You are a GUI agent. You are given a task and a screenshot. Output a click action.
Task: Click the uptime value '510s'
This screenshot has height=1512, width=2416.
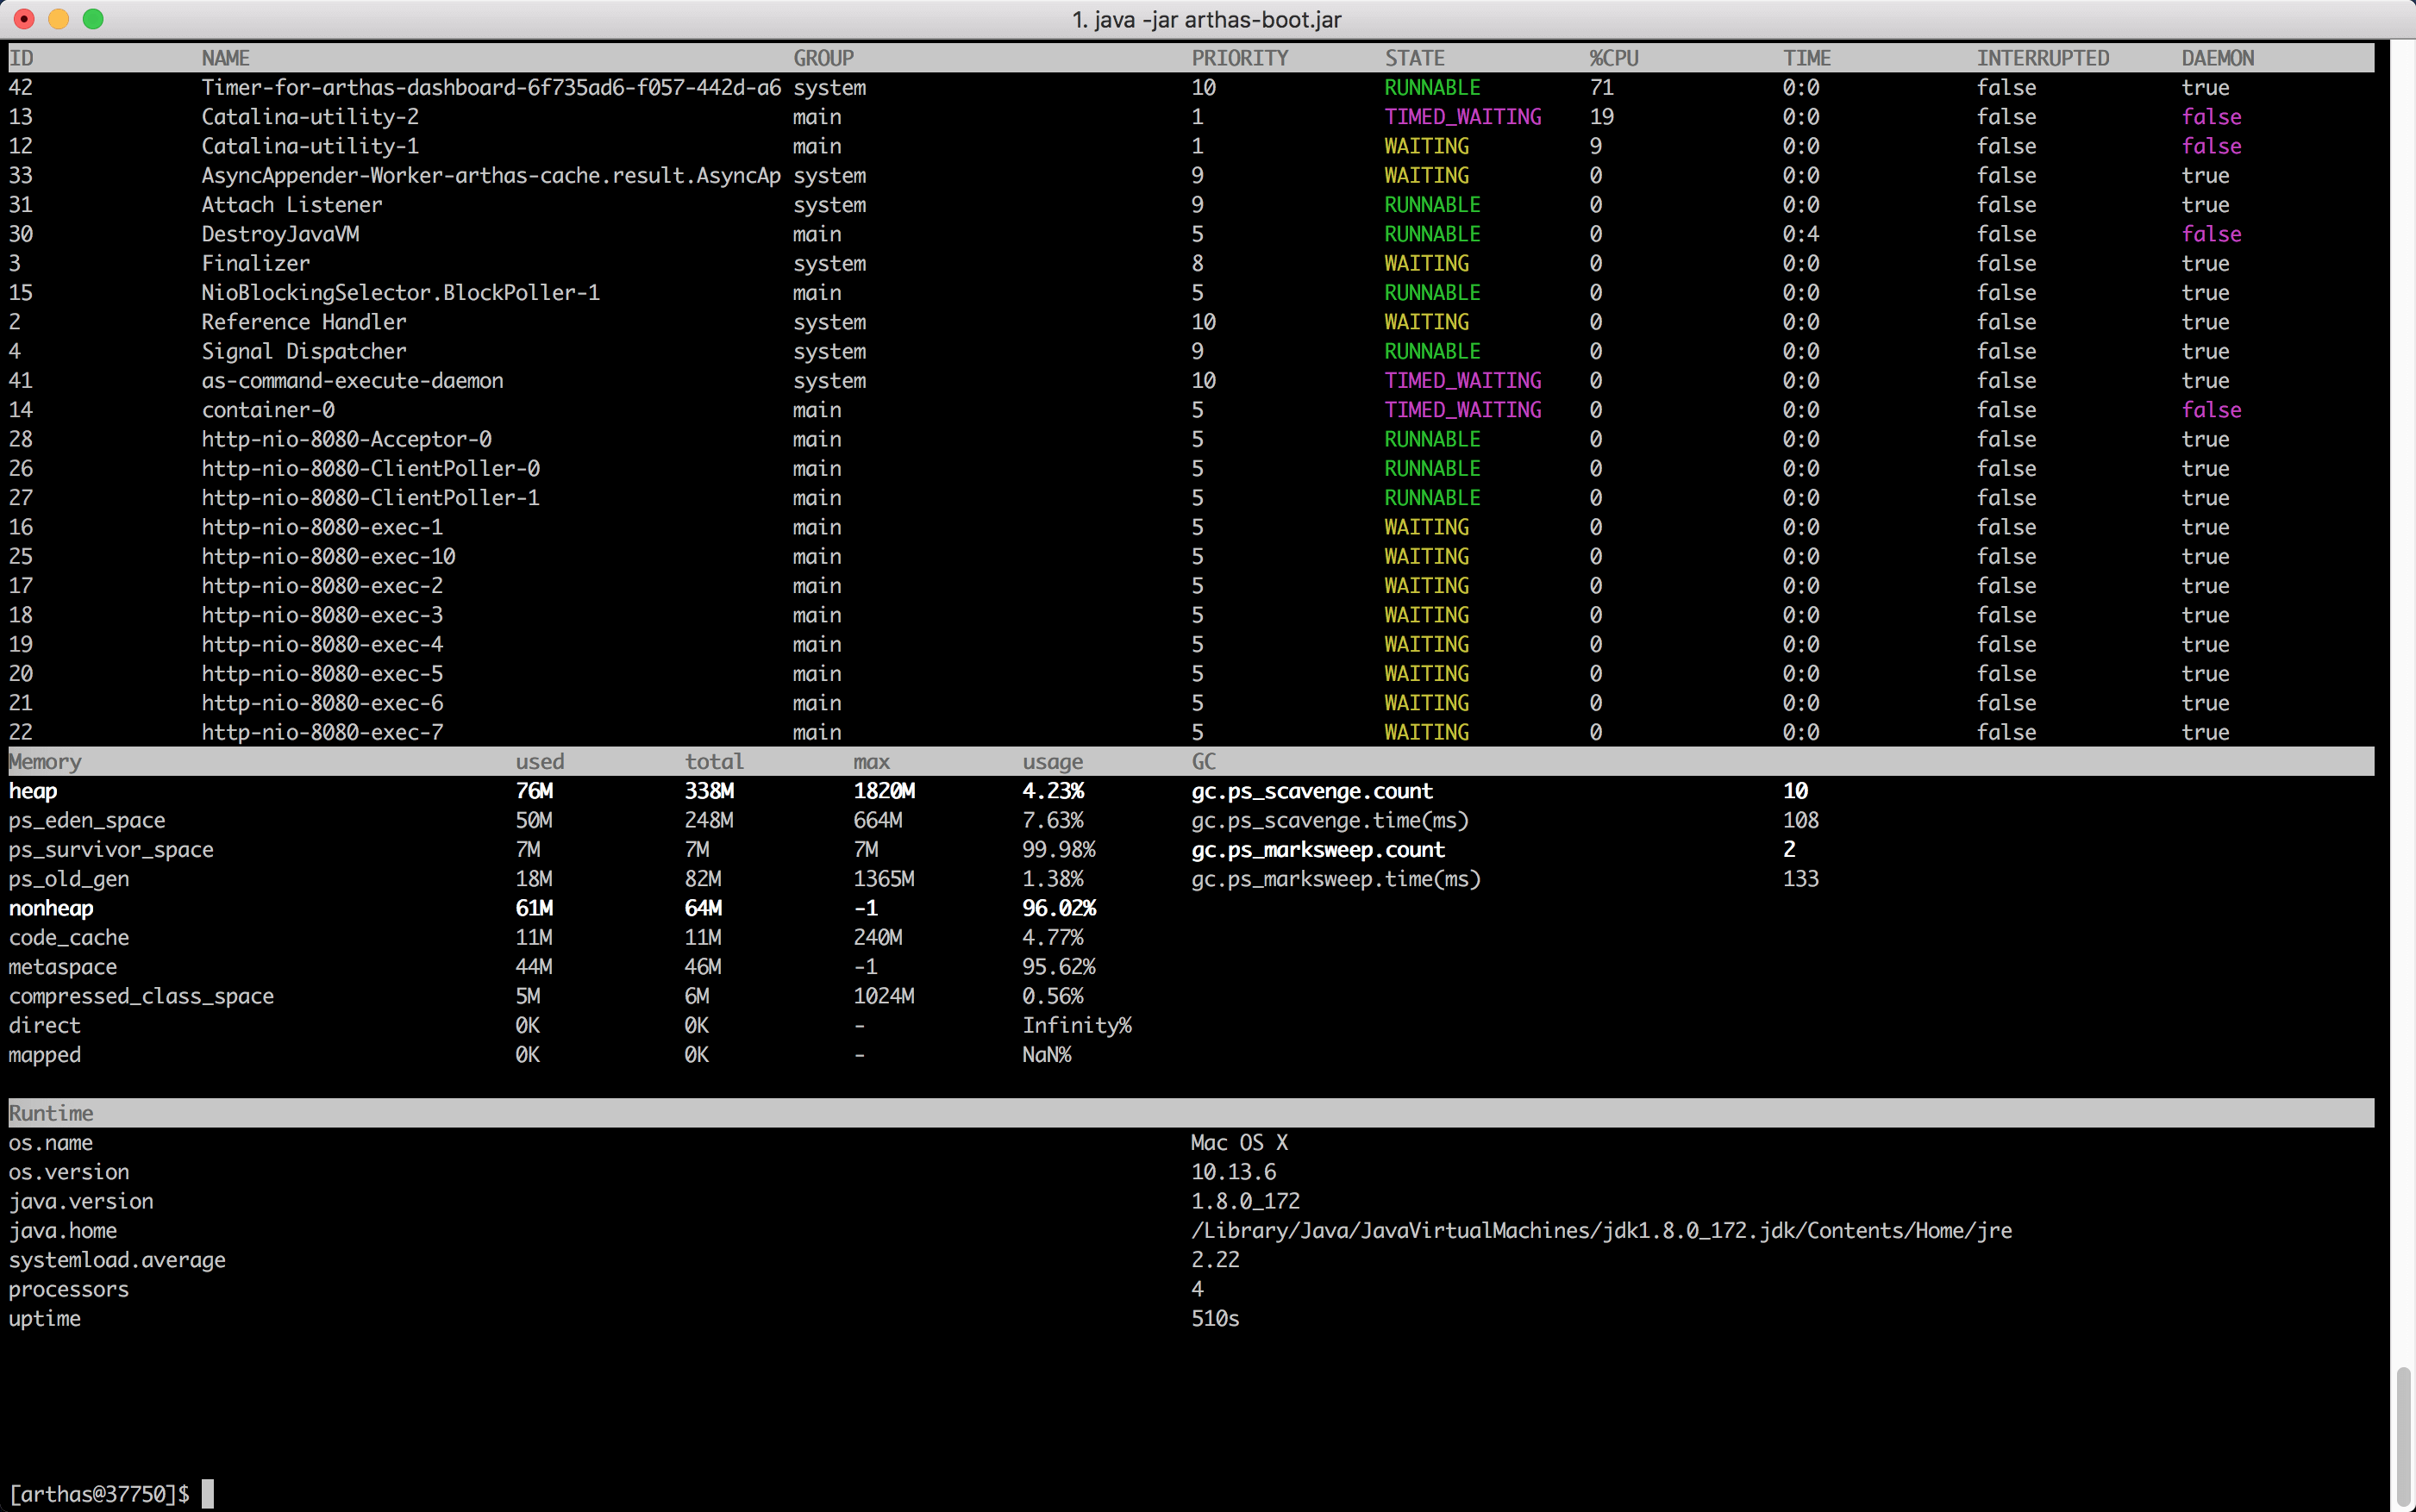click(x=1215, y=1319)
